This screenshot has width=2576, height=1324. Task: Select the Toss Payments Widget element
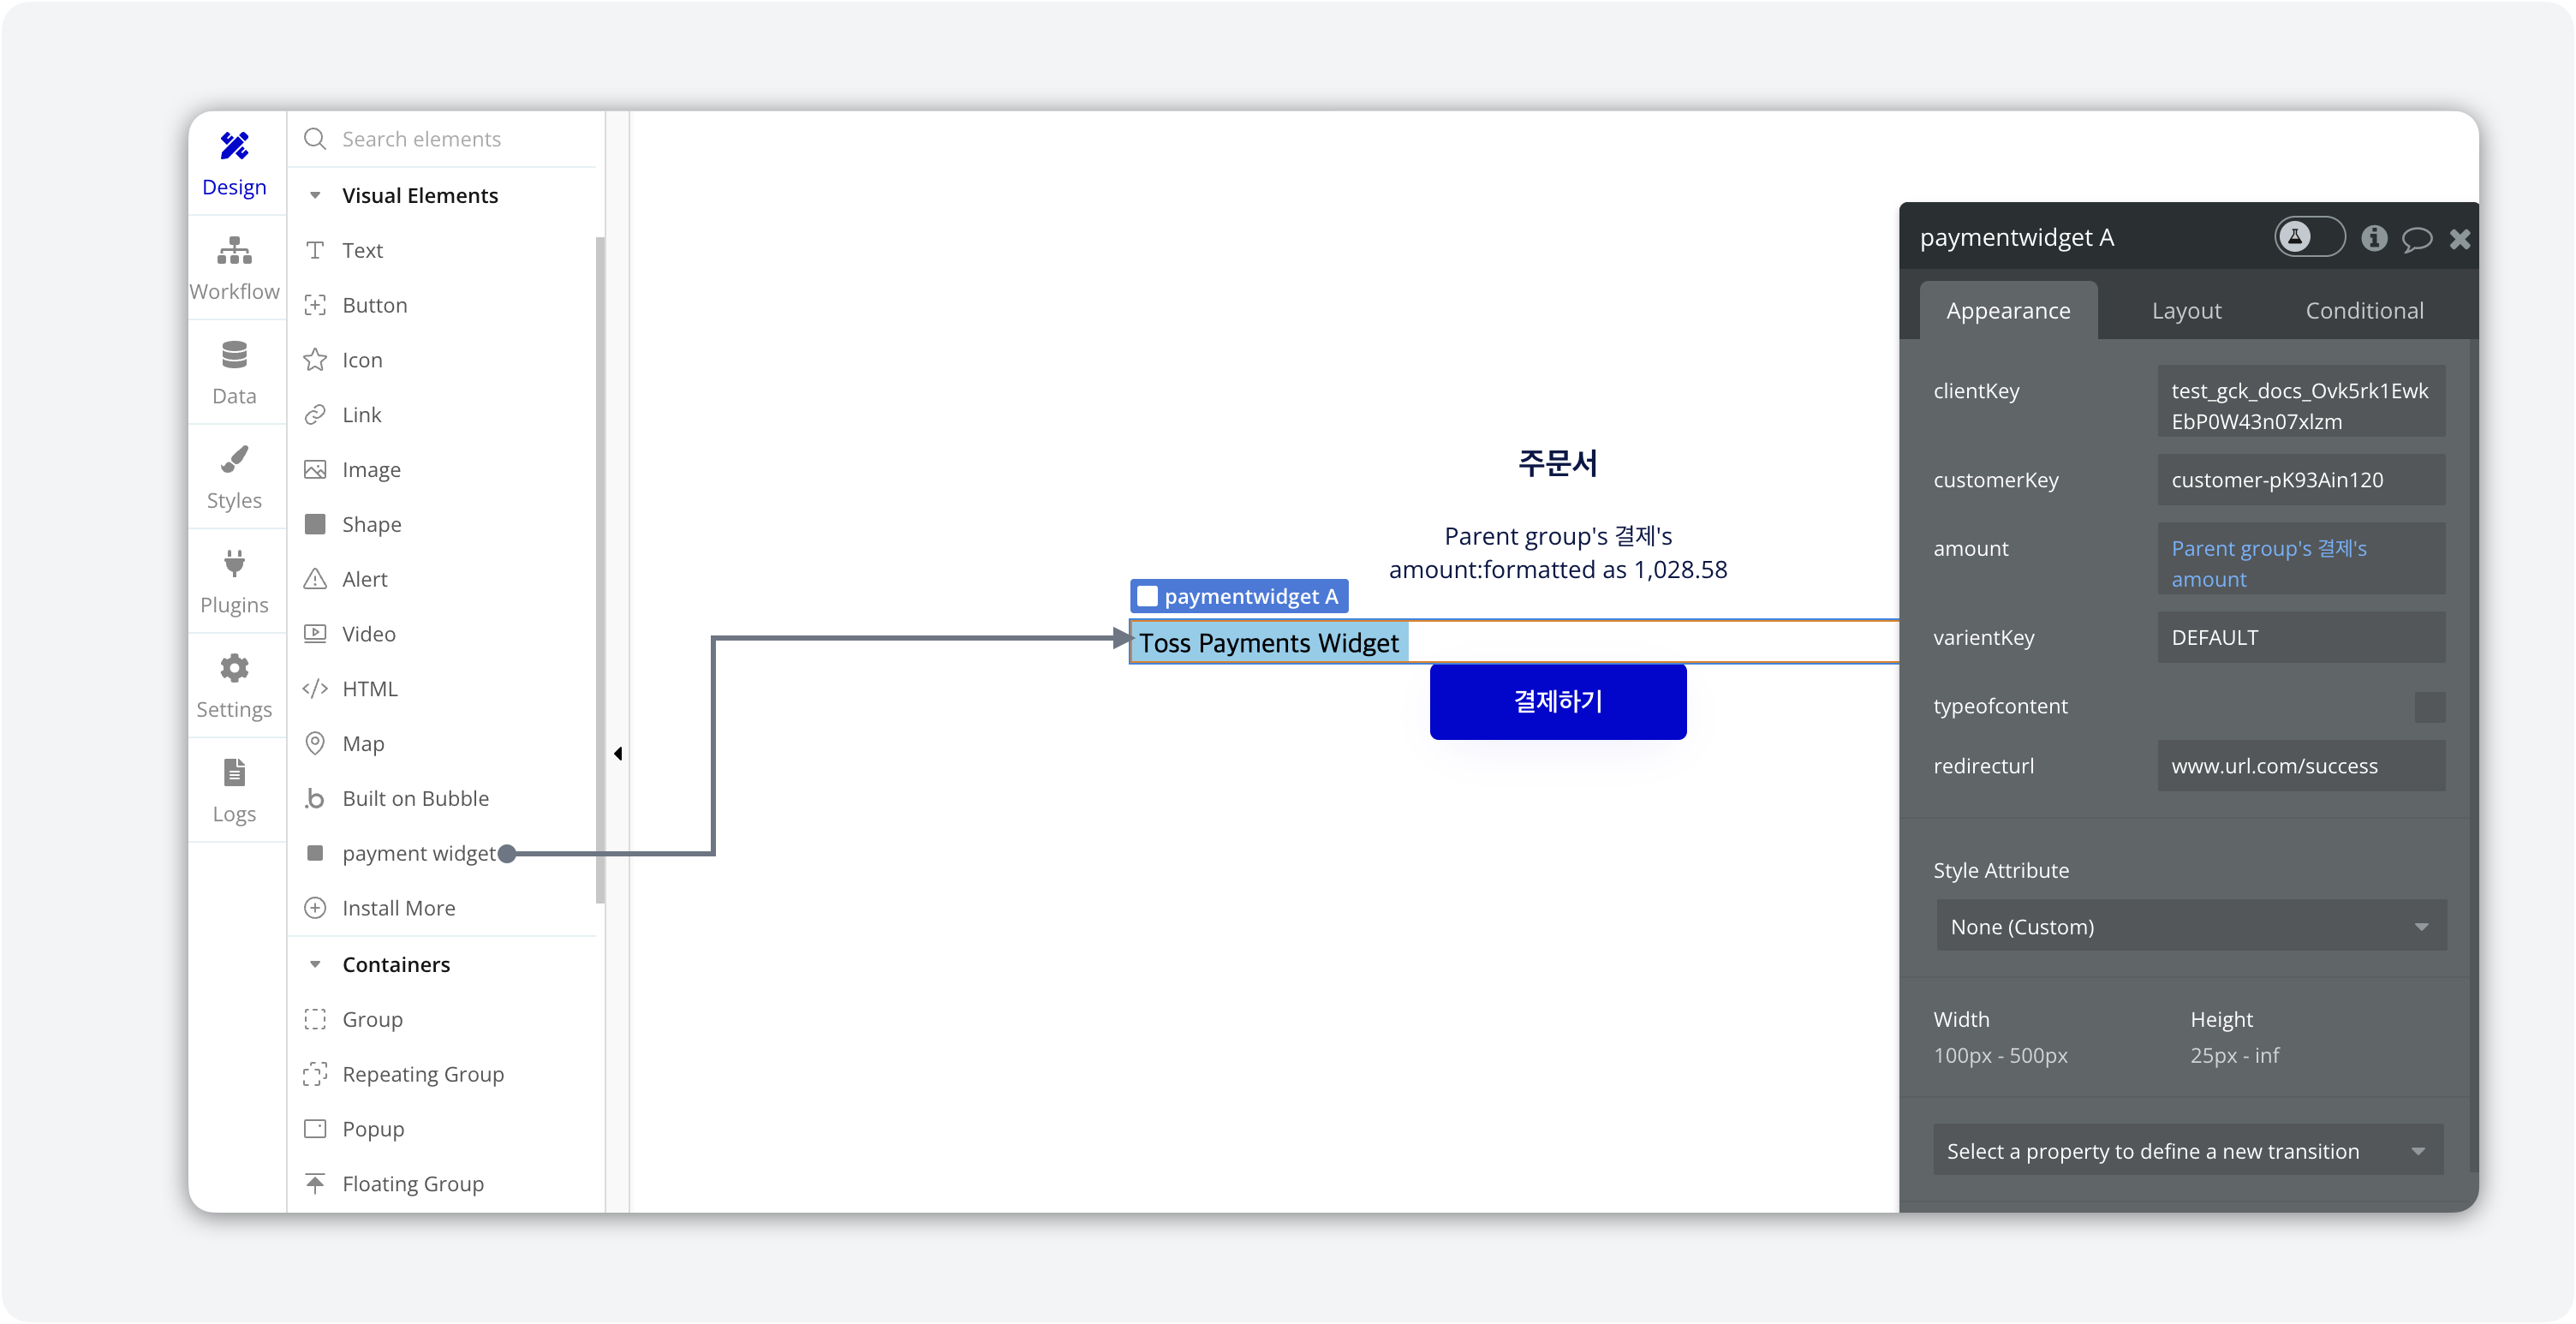tap(1513, 642)
